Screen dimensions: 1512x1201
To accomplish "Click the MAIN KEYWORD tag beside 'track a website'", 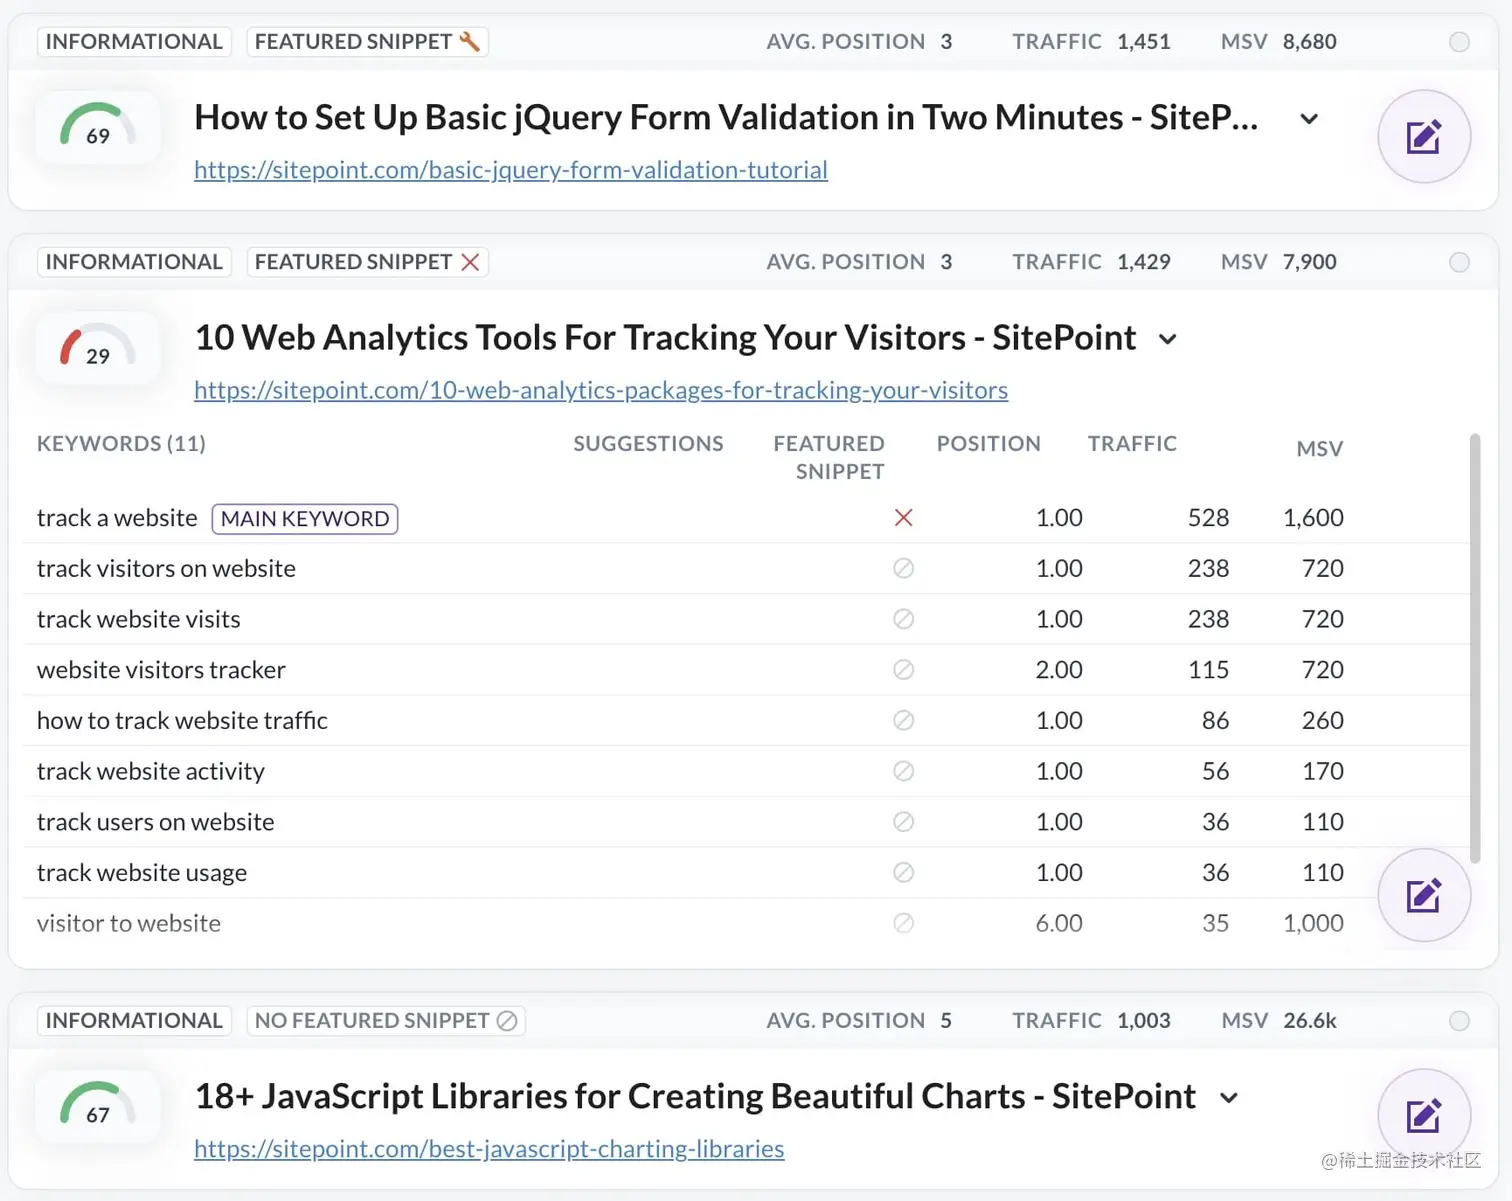I will (304, 518).
